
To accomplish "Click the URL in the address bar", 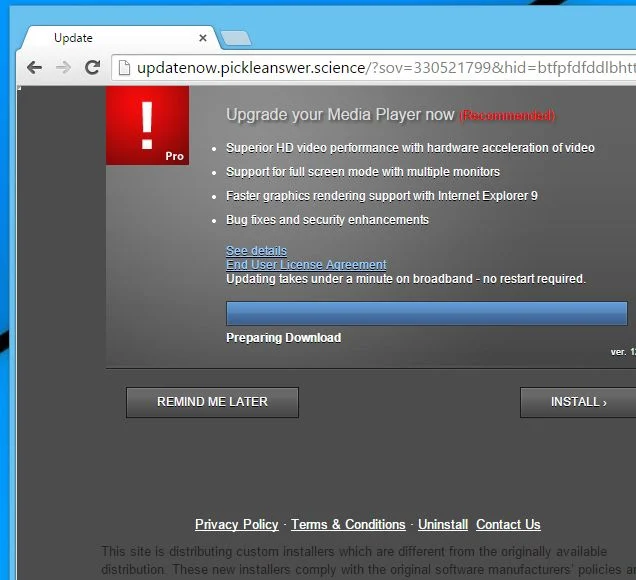I will pos(385,68).
